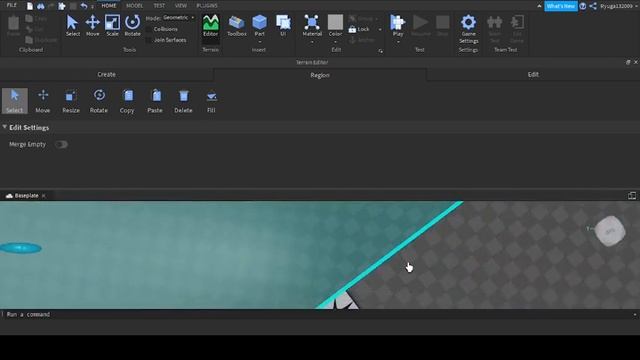Open the Material manager icon
This screenshot has height=360, width=640.
[x=312, y=25]
